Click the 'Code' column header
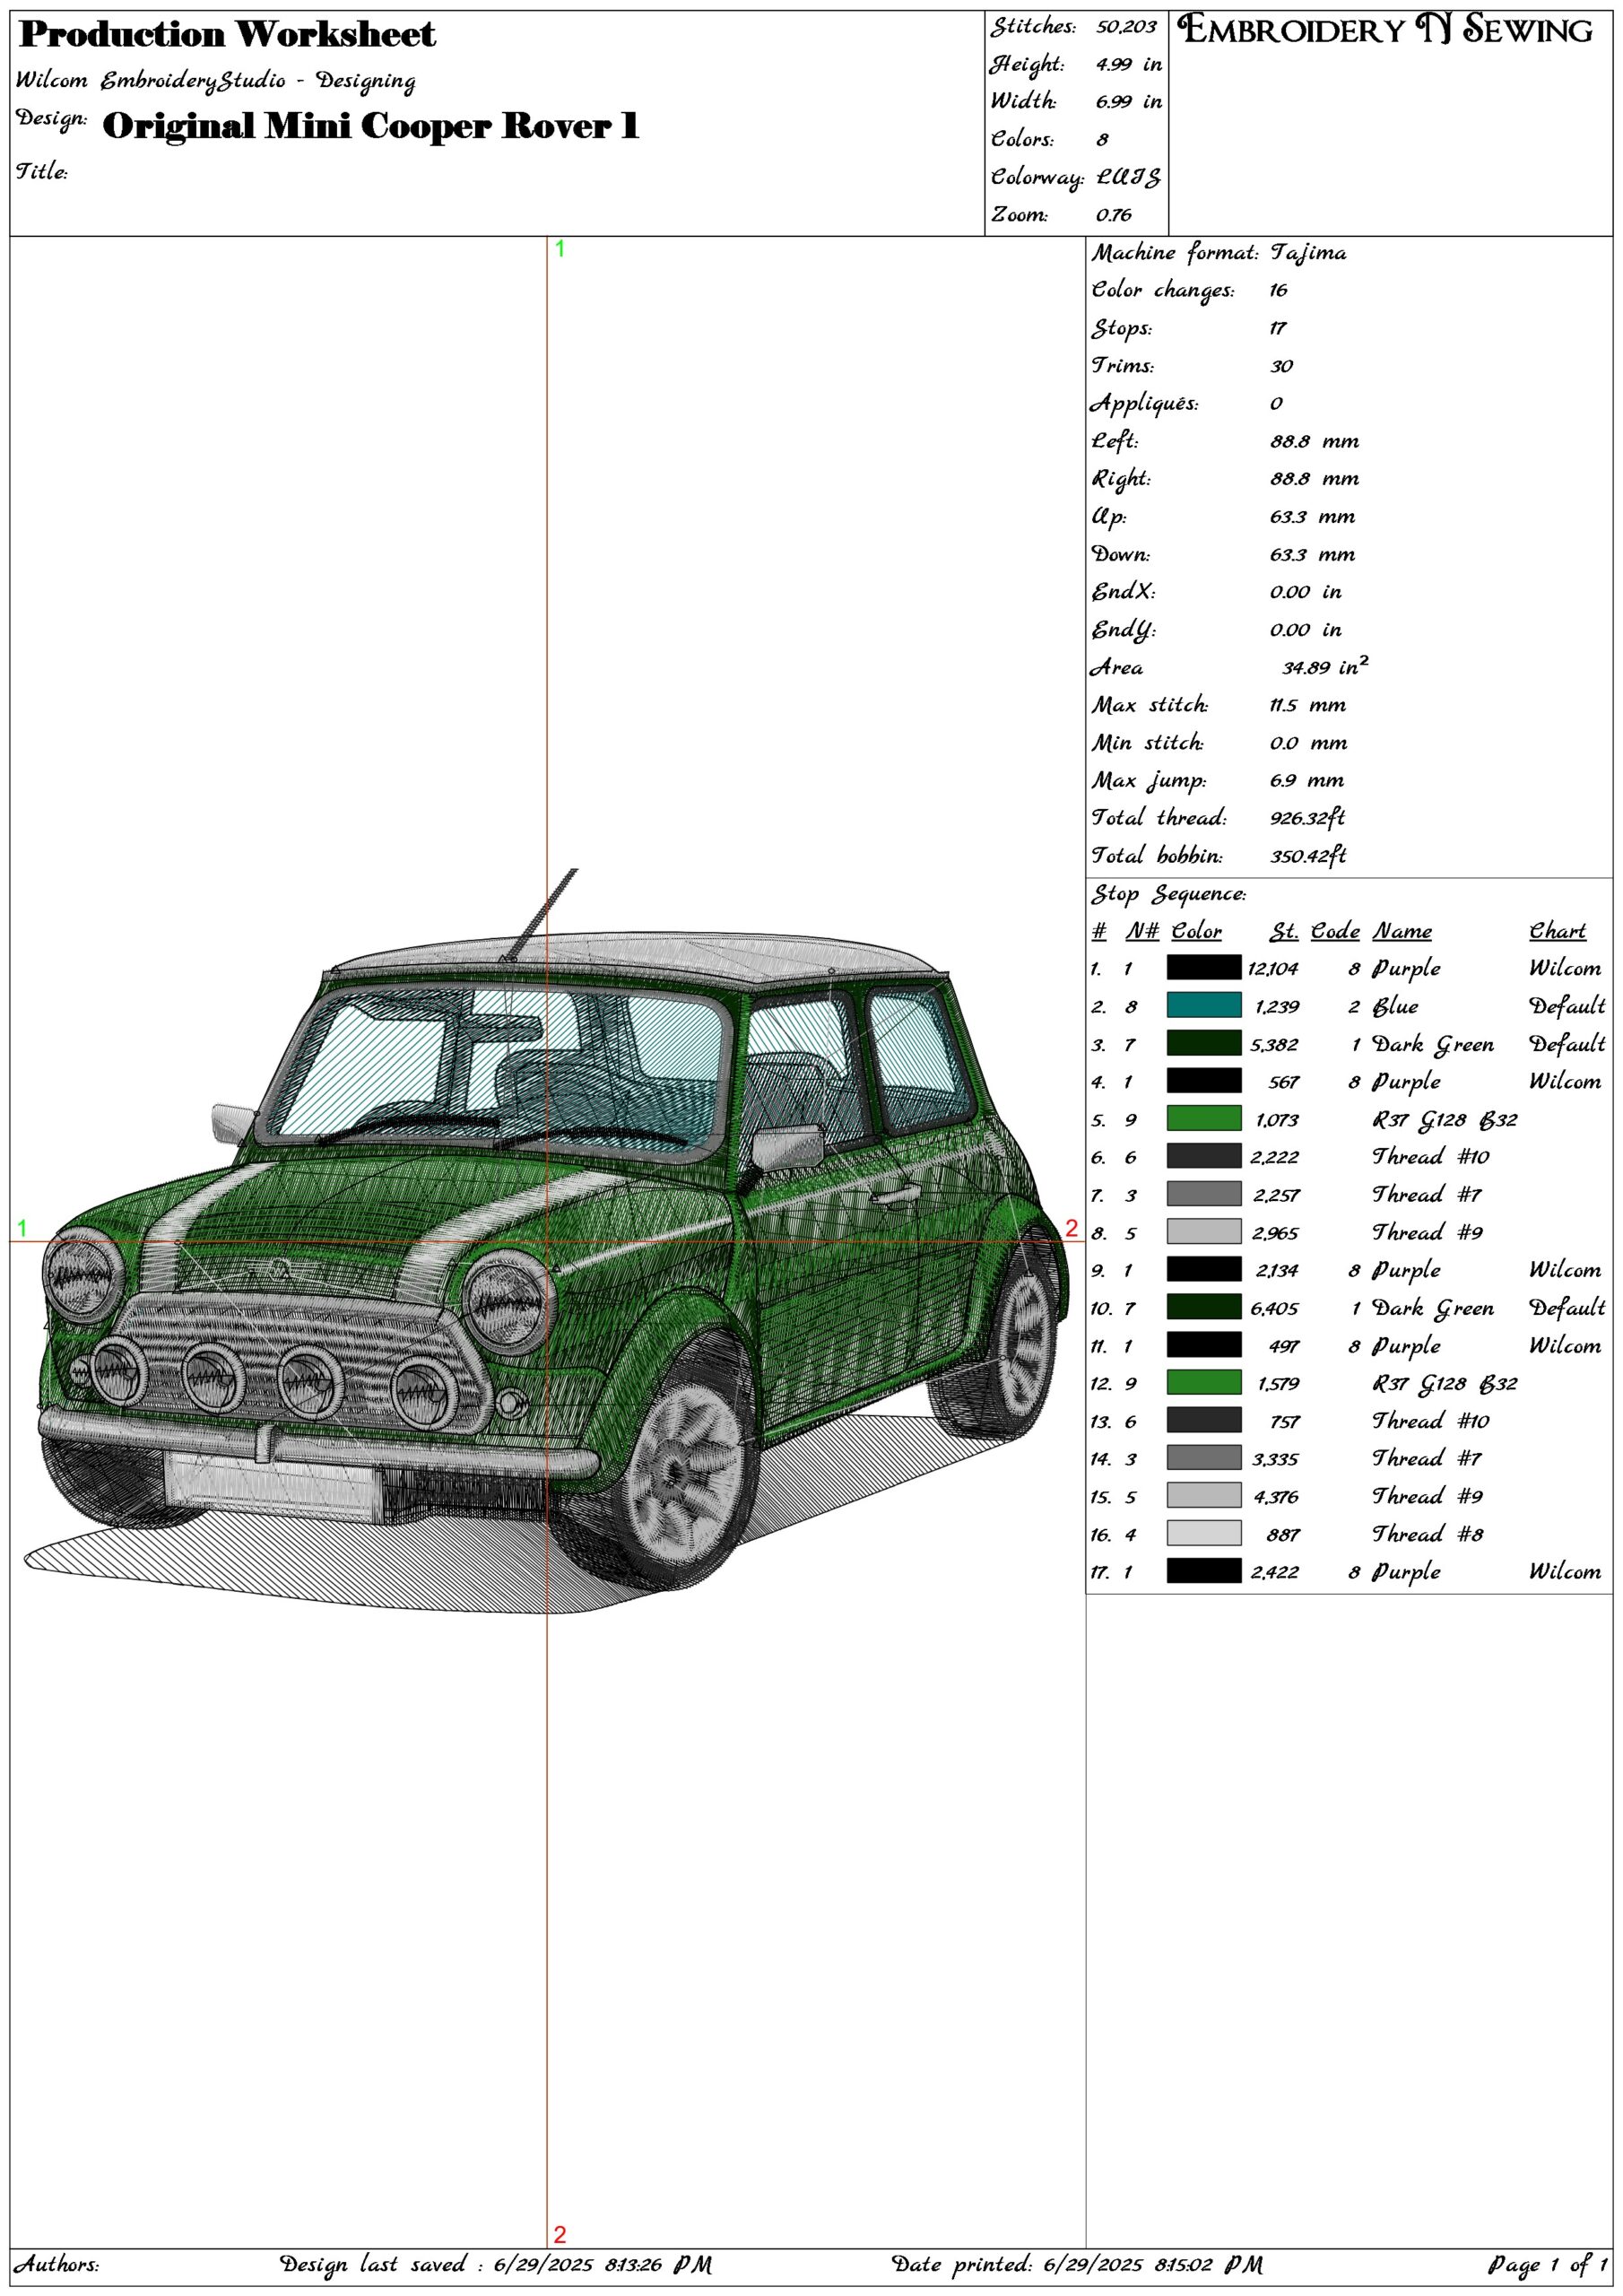This screenshot has height=2296, width=1623. (1336, 931)
